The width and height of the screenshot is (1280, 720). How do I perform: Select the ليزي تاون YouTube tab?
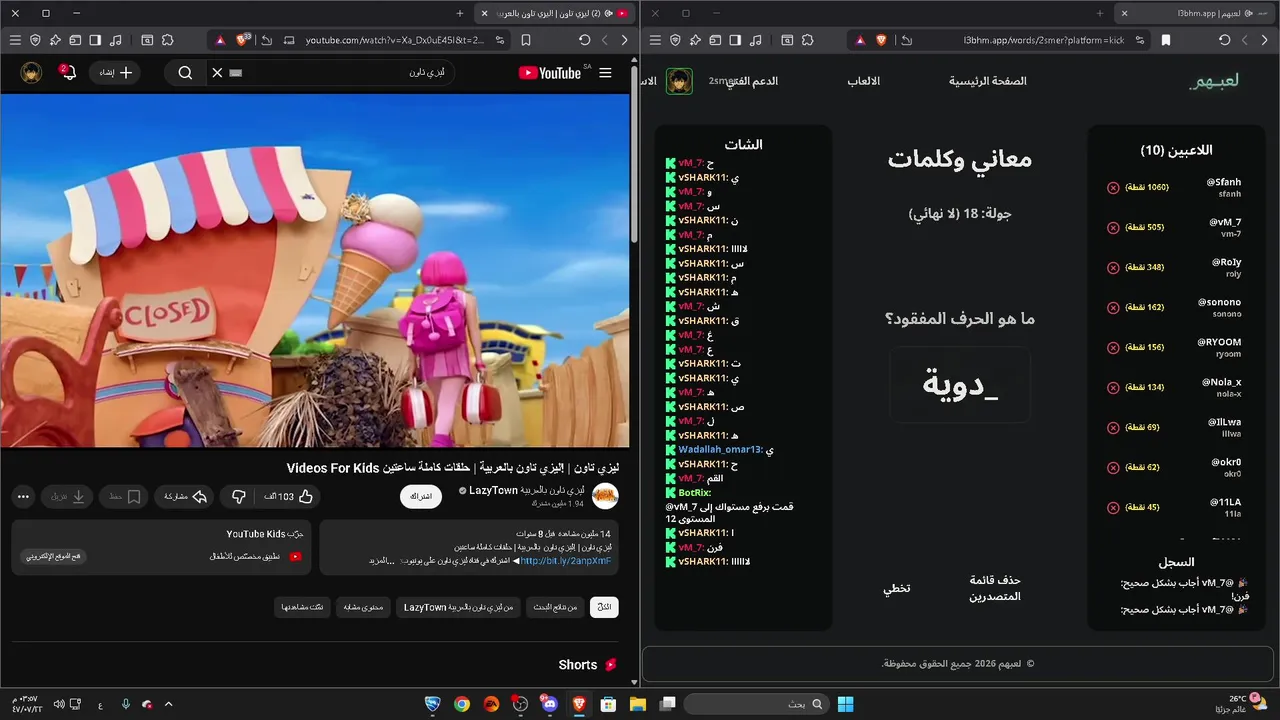(553, 13)
